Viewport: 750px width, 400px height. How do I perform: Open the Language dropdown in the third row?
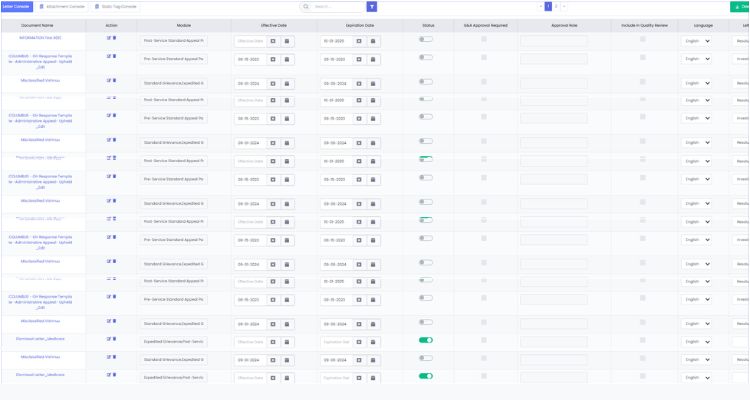[x=696, y=83]
